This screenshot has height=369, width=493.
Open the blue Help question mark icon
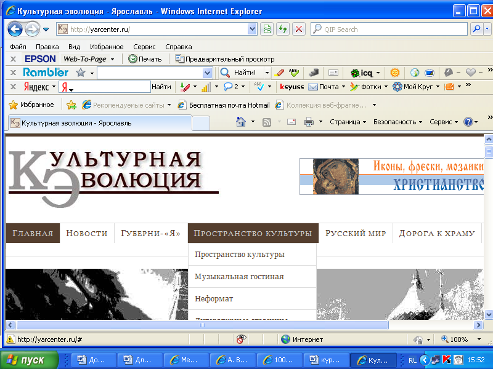tap(468, 122)
